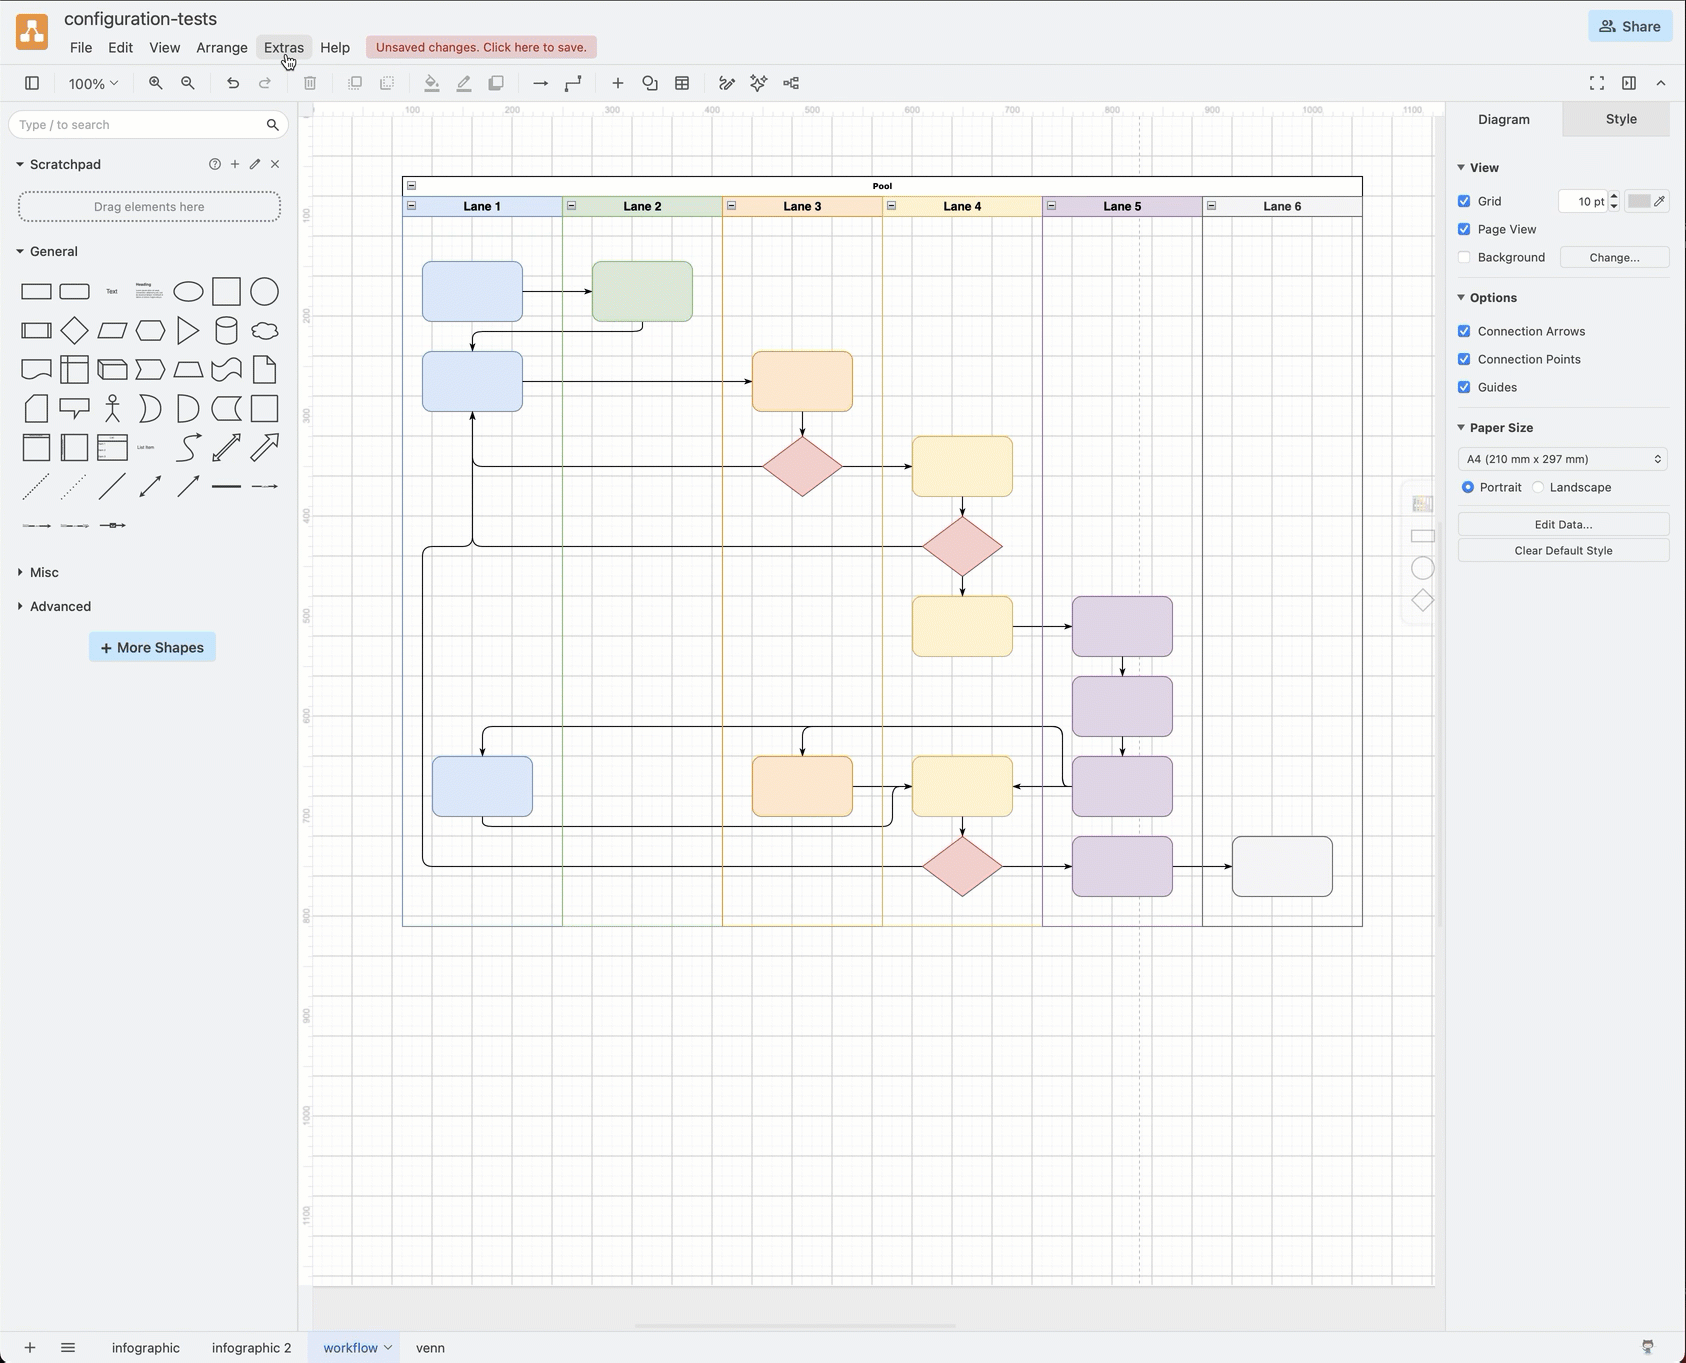Select Landscape orientation
Screen dimensions: 1686x1363
pos(1538,487)
